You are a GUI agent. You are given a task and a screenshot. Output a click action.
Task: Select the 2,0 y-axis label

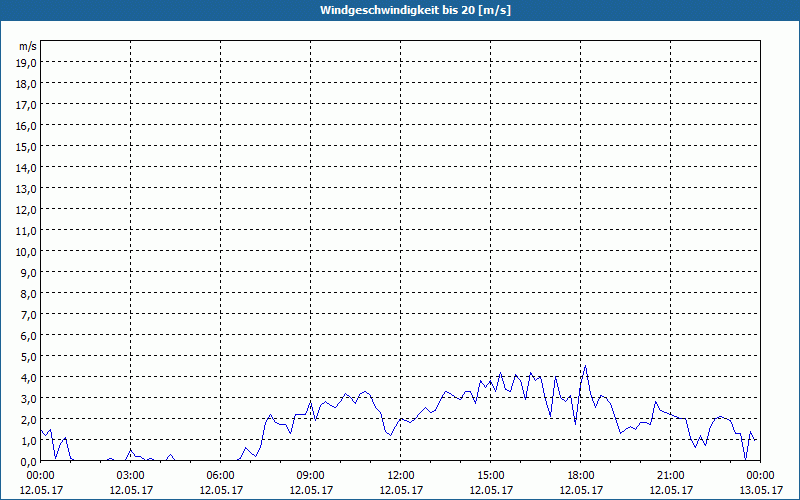pyautogui.click(x=30, y=419)
